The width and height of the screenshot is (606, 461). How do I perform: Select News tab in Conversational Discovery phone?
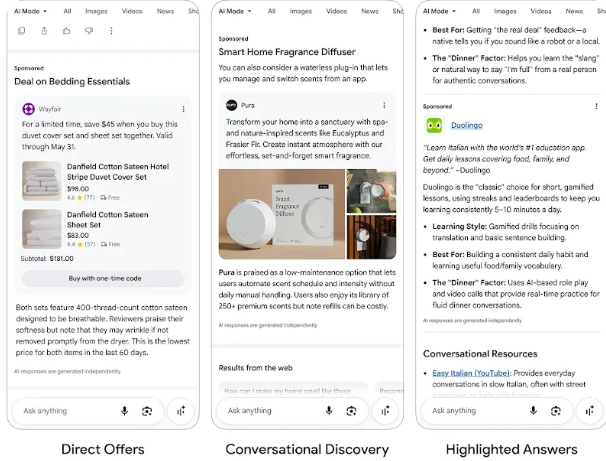370,11
